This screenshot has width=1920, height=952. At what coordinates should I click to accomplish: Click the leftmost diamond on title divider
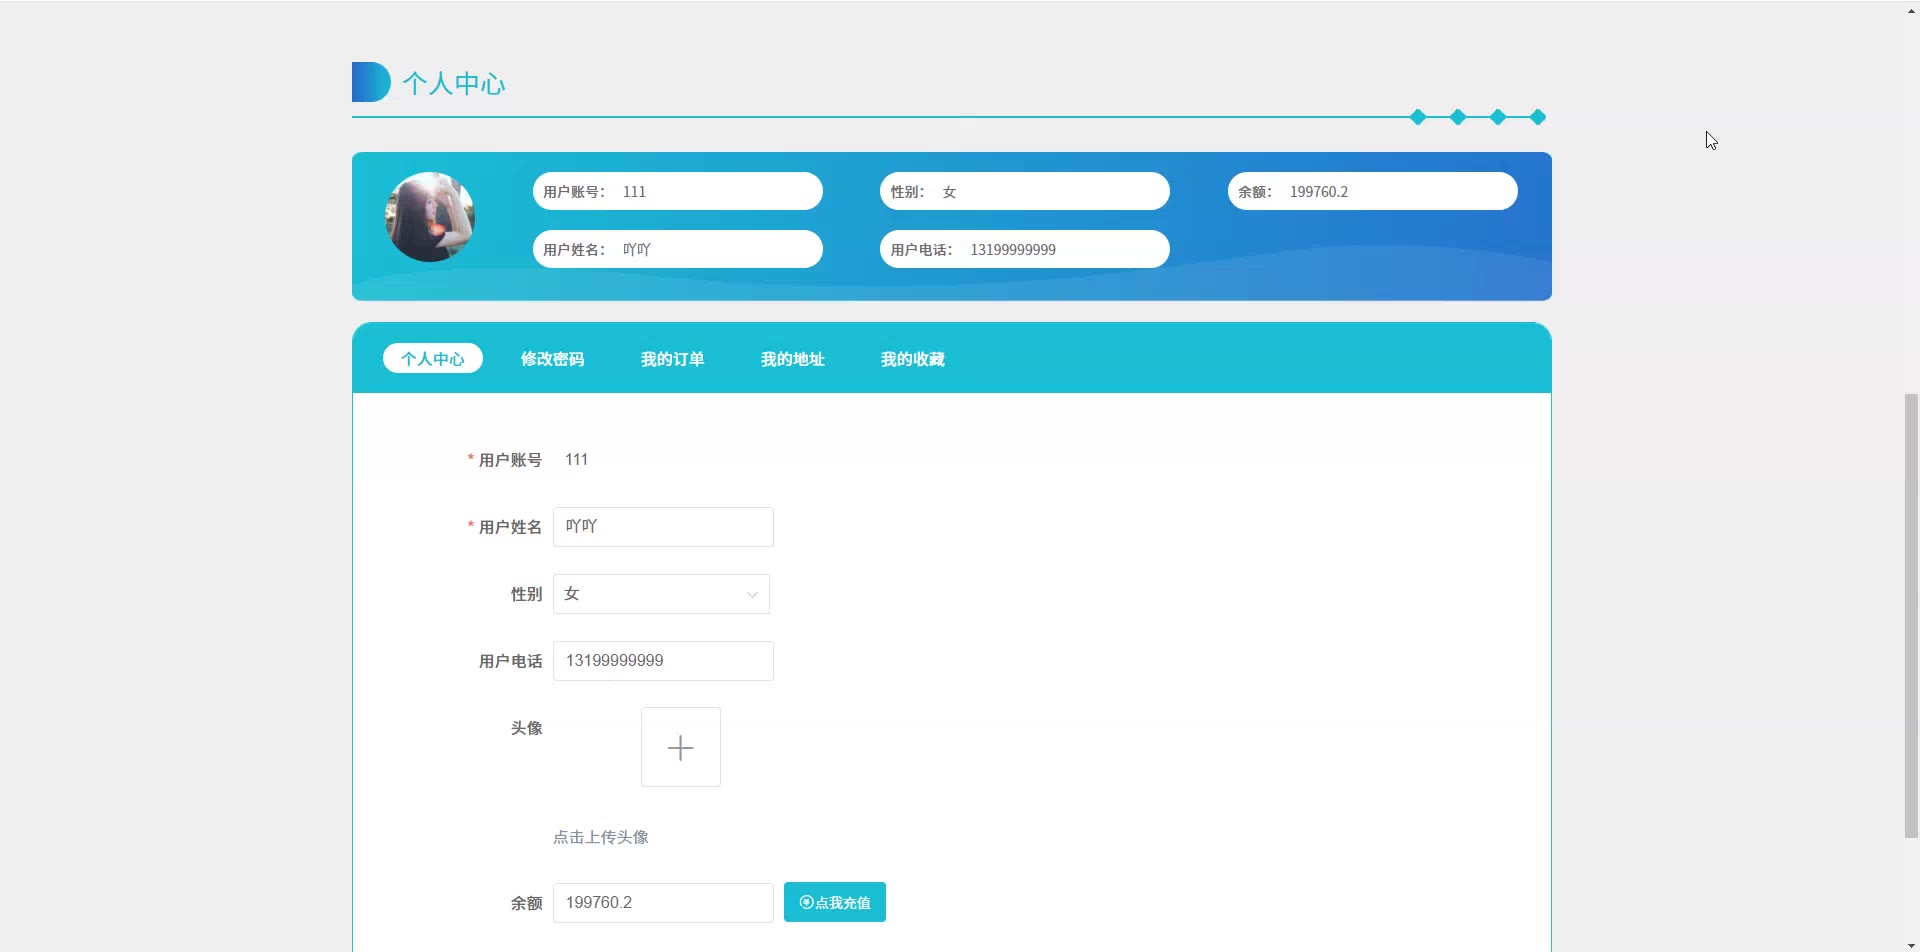click(x=1418, y=117)
